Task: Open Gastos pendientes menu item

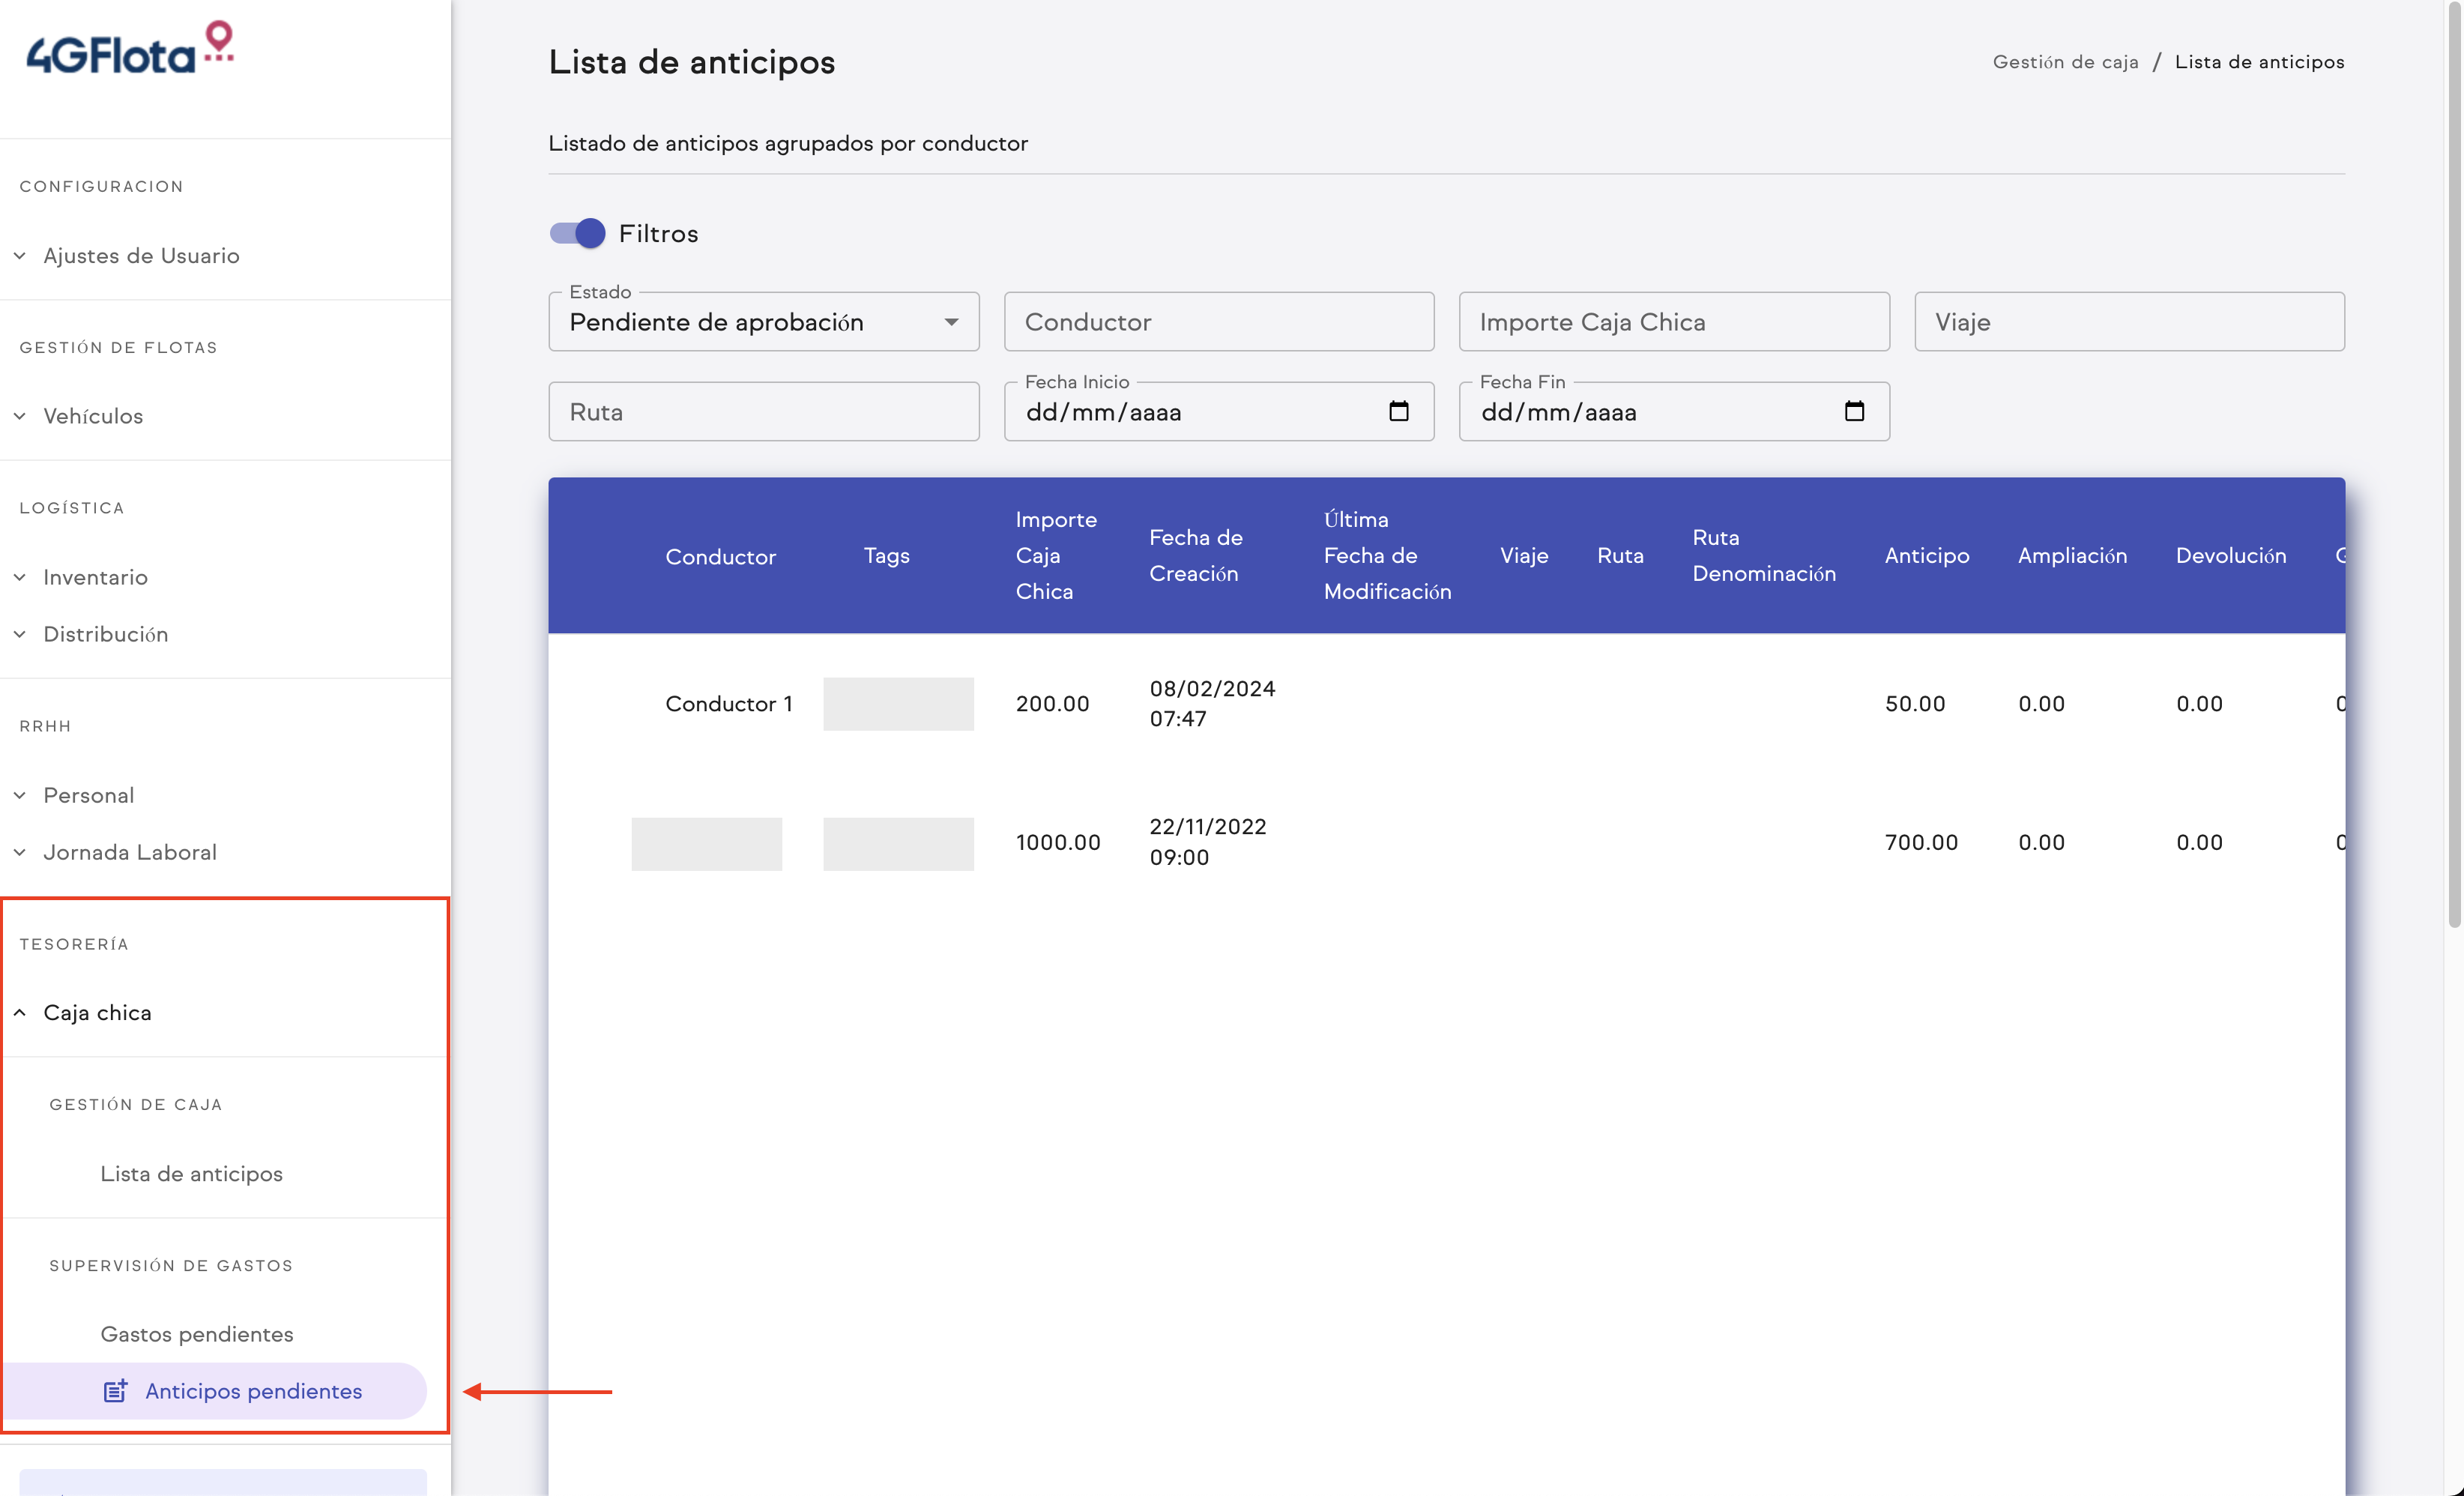Action: [x=196, y=1334]
